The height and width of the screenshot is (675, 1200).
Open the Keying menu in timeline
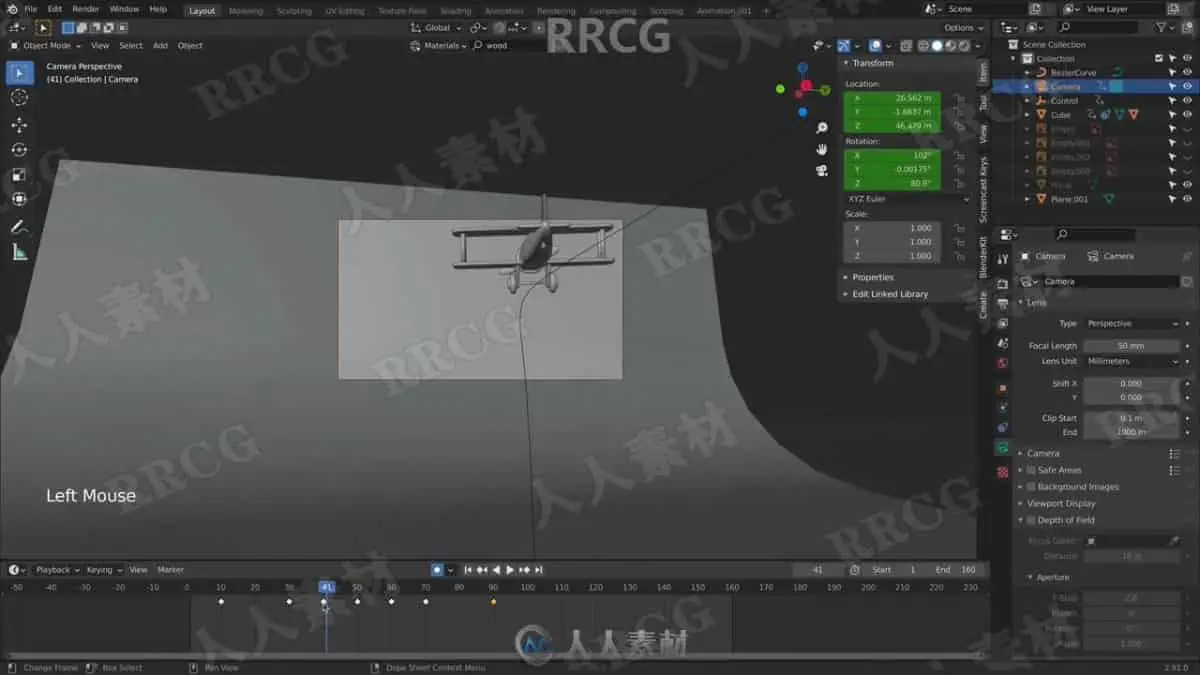point(102,570)
